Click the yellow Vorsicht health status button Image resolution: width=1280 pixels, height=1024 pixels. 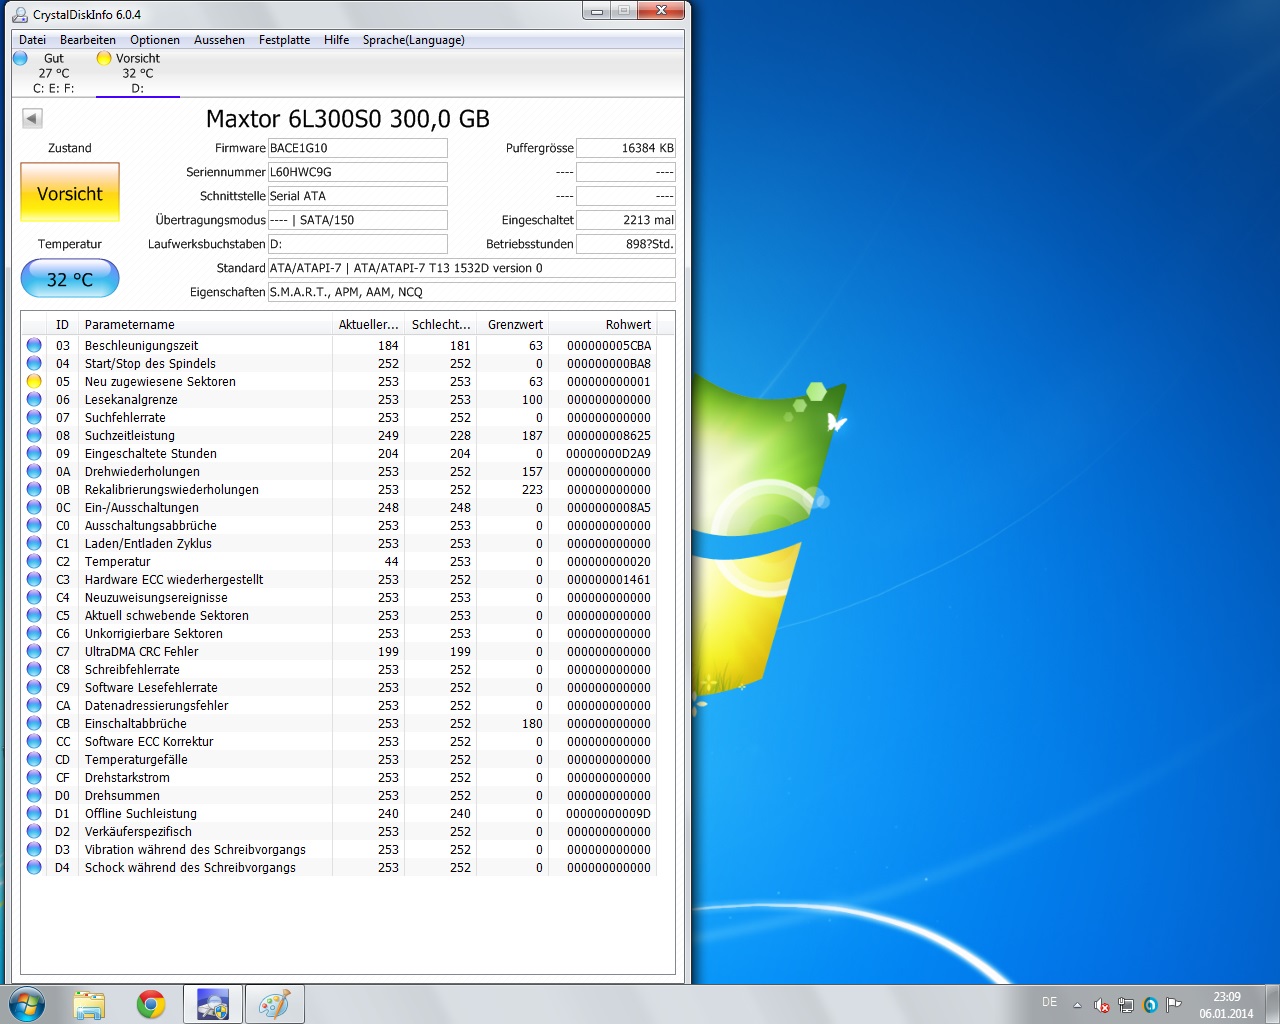point(70,193)
